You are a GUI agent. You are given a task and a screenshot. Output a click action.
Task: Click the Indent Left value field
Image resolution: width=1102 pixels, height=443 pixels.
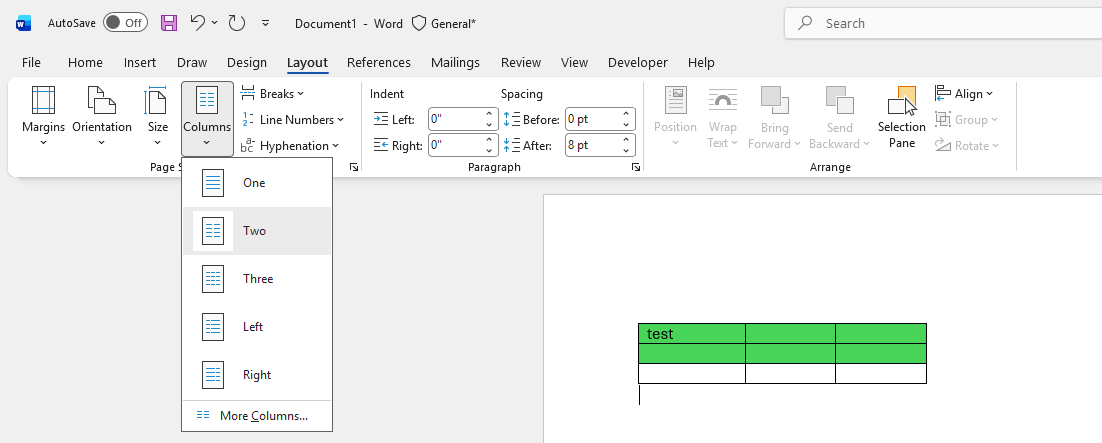click(x=455, y=120)
